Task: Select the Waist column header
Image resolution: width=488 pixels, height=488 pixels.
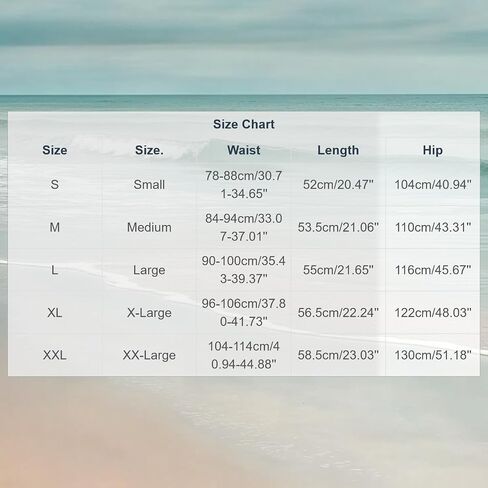Action: click(x=244, y=150)
